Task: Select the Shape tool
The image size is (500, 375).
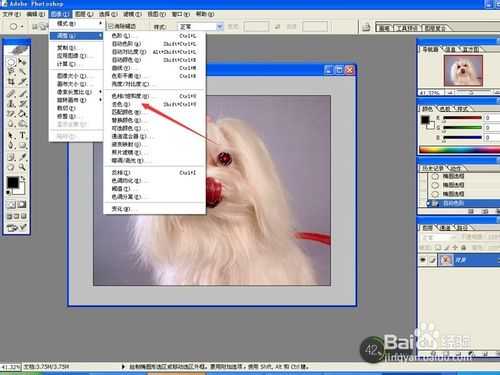Action: tap(22, 145)
